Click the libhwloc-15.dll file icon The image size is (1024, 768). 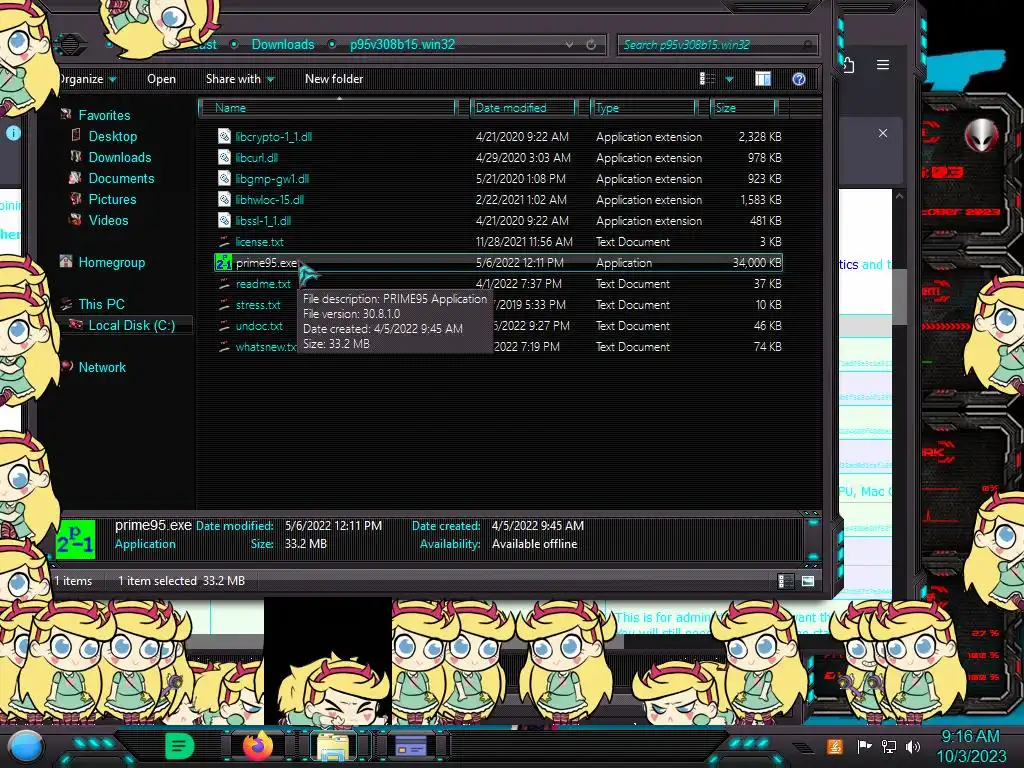tap(224, 199)
